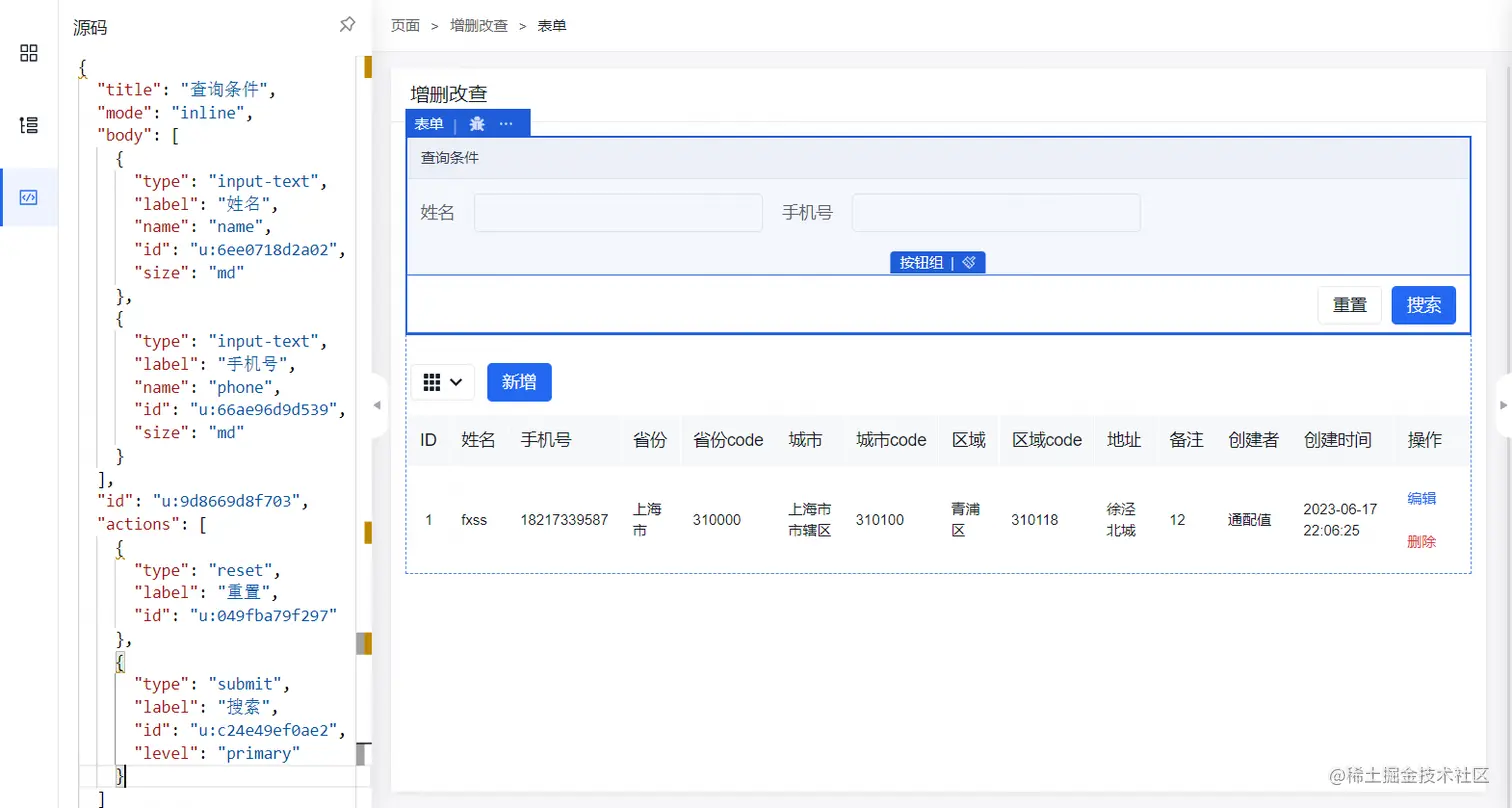Open the 编辑 link in the table row
Image resolution: width=1512 pixels, height=808 pixels.
(x=1421, y=498)
